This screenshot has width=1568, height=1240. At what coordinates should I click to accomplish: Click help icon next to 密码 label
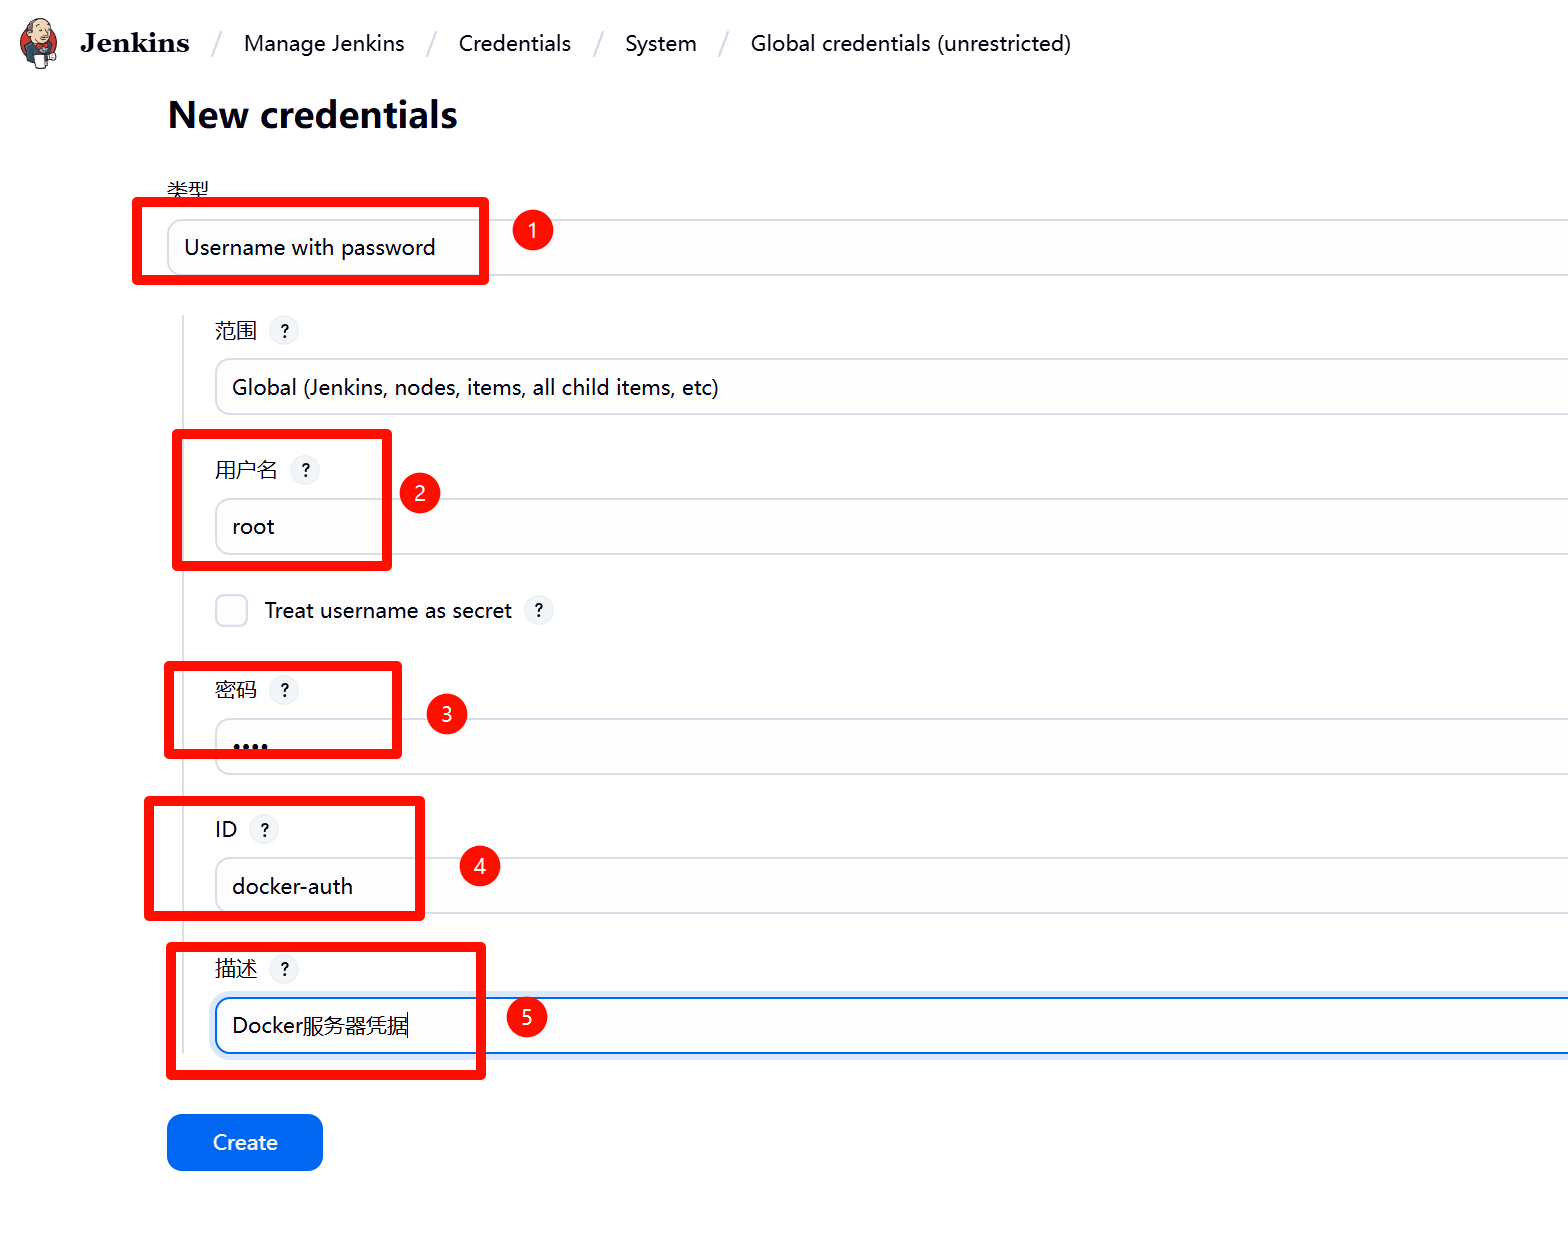285,690
